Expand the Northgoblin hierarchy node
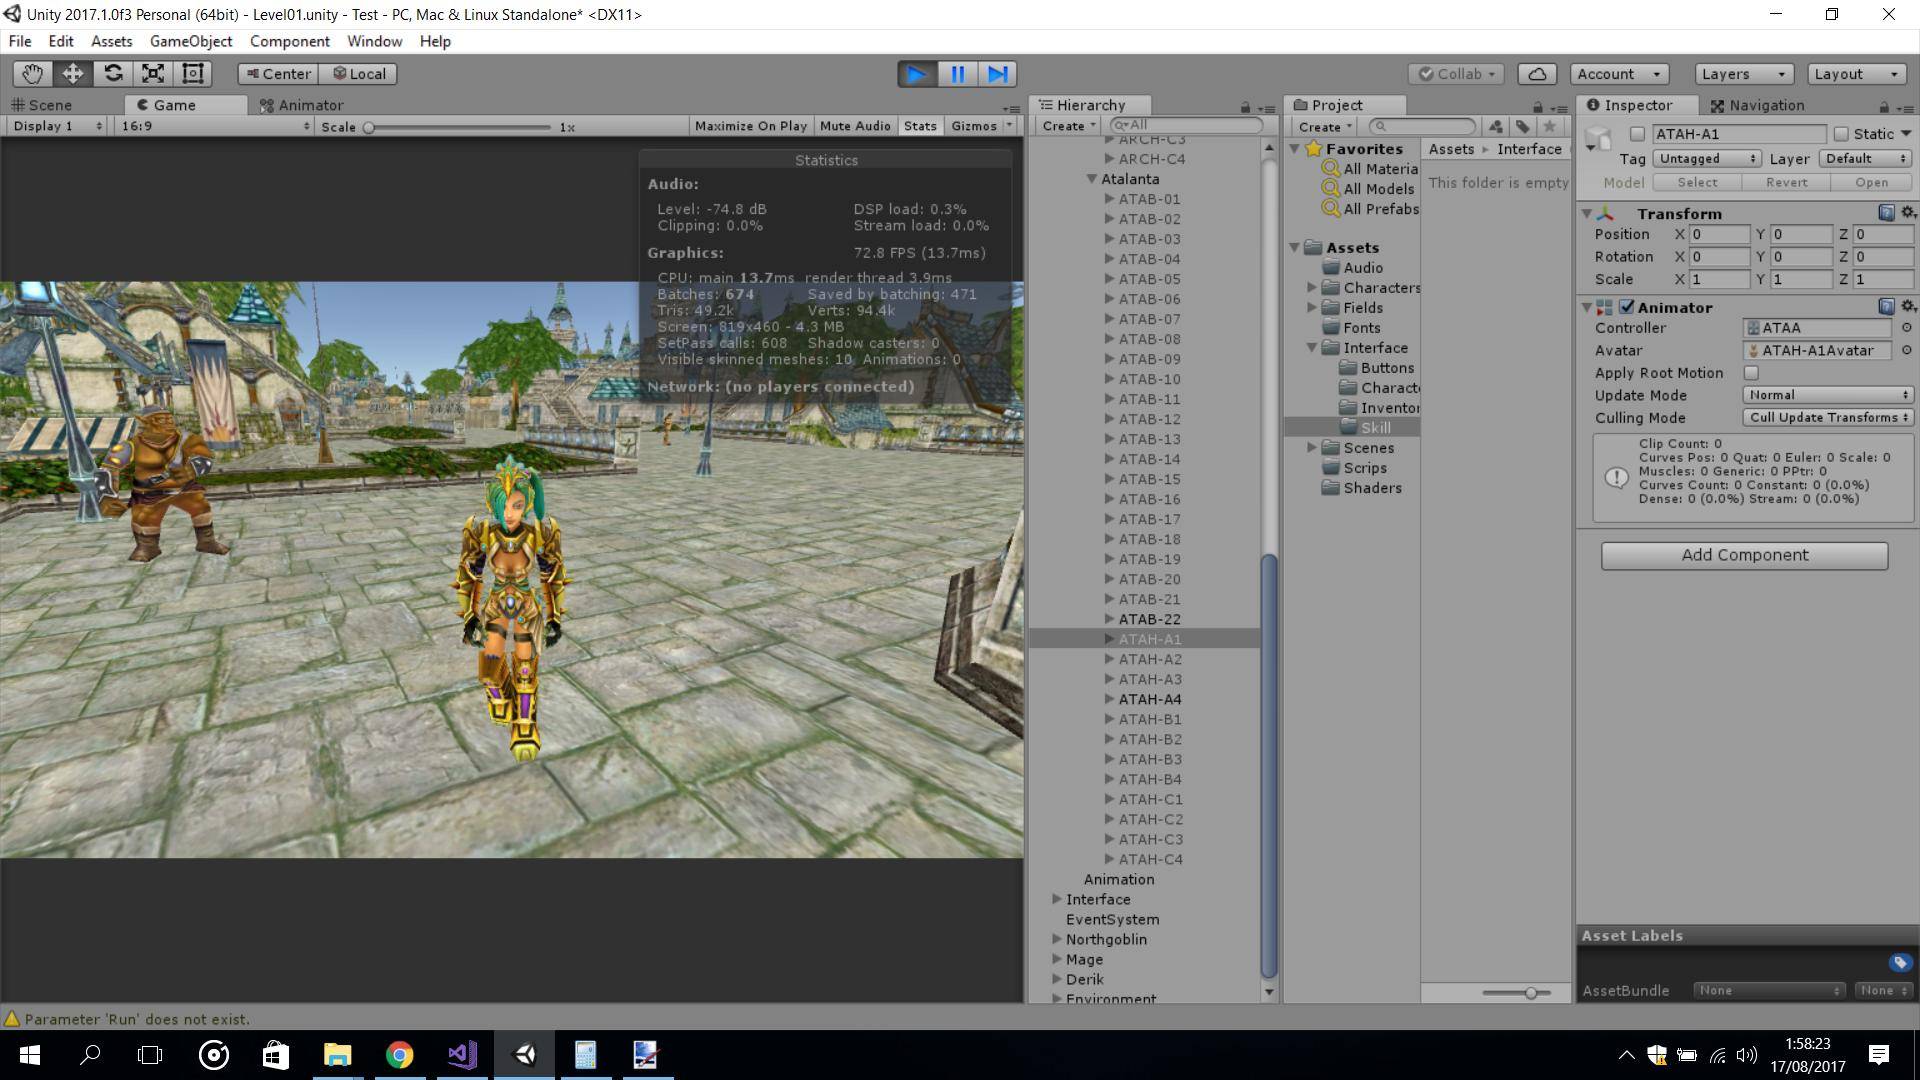 (1057, 939)
